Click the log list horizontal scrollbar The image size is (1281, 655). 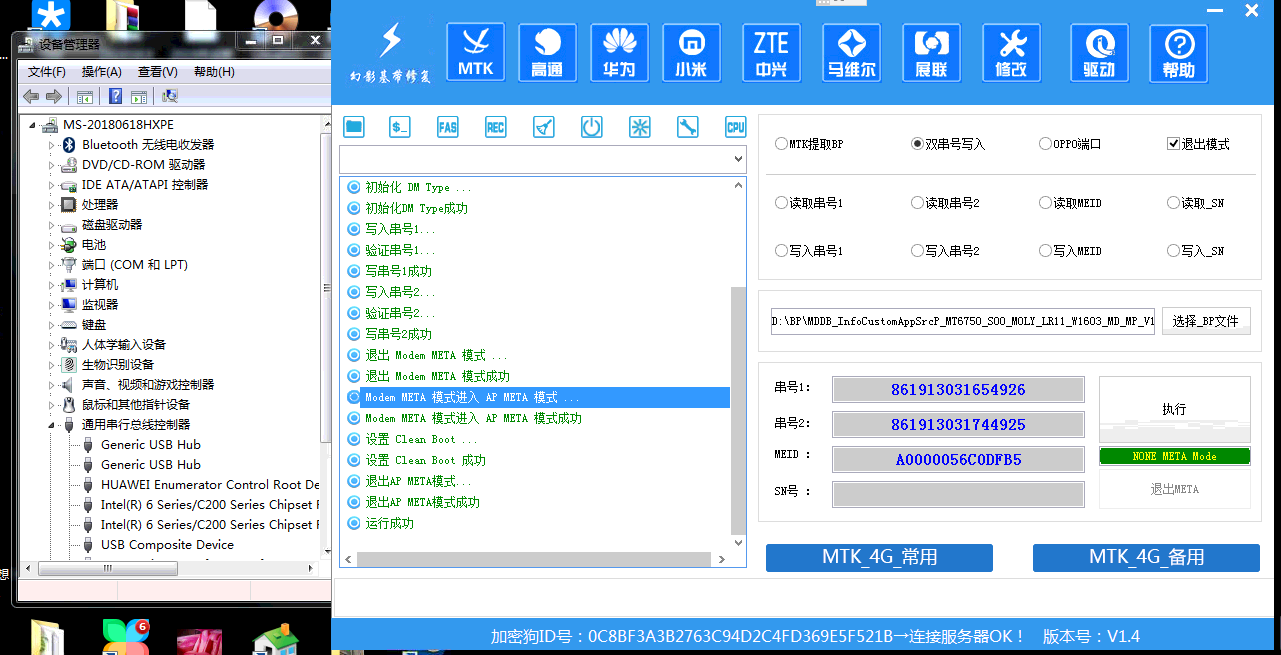[535, 559]
